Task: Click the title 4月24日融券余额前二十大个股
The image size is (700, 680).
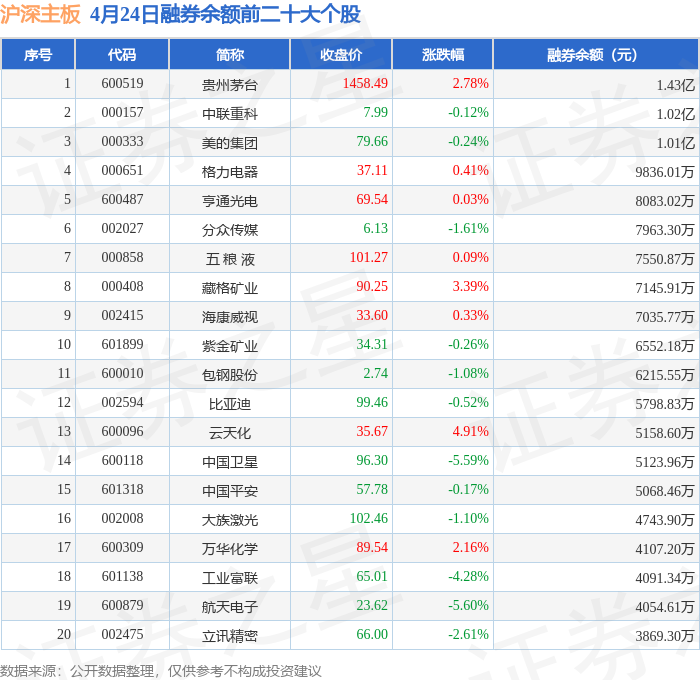Action: coord(225,14)
